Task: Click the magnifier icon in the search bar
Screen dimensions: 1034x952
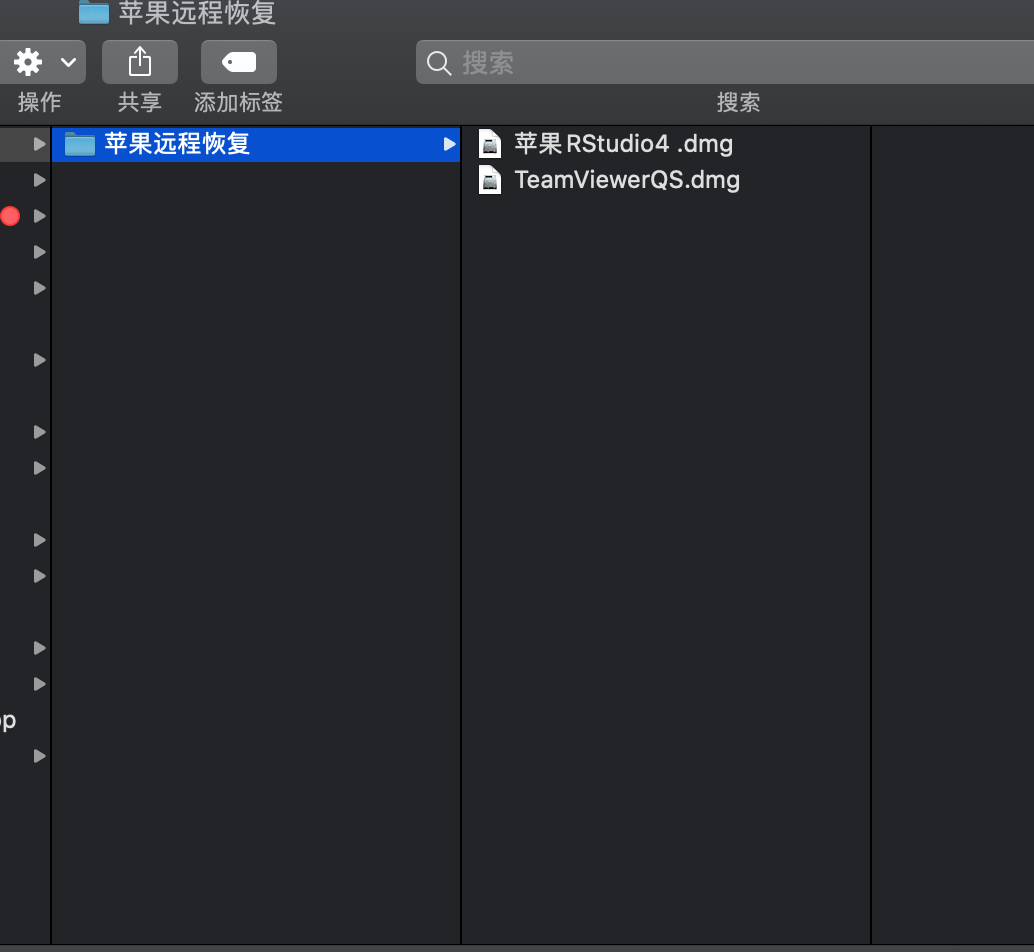Action: pyautogui.click(x=438, y=63)
